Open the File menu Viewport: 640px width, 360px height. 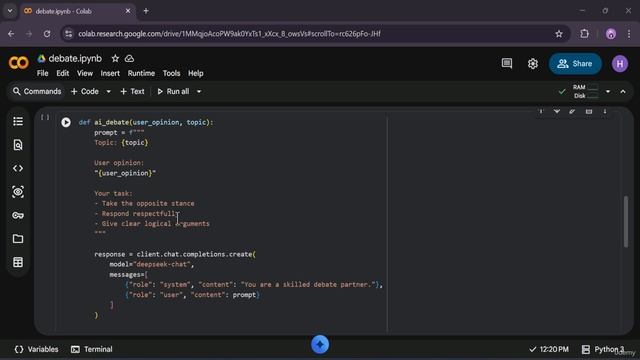42,73
